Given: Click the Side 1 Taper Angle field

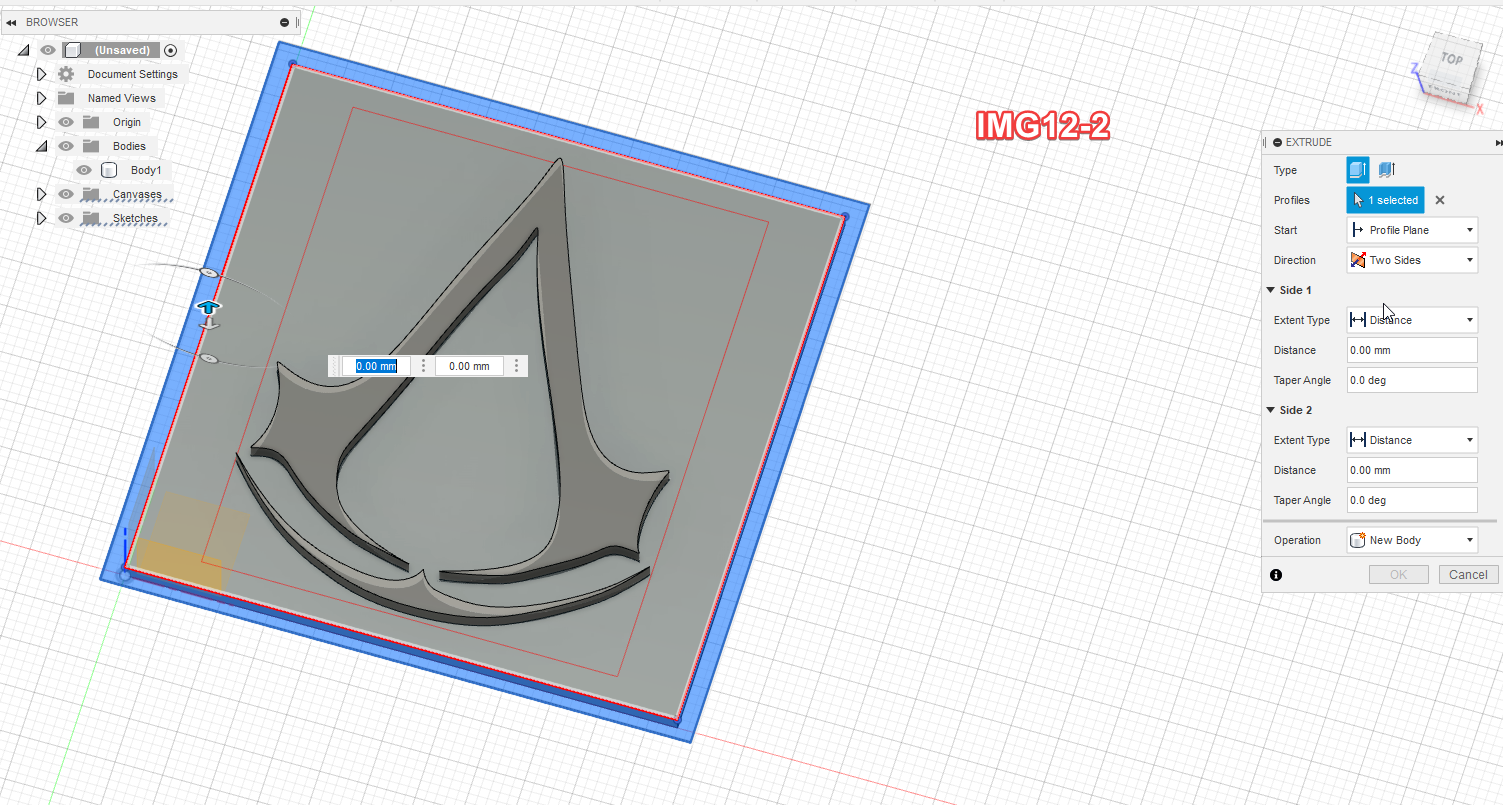Looking at the screenshot, I should point(1412,380).
